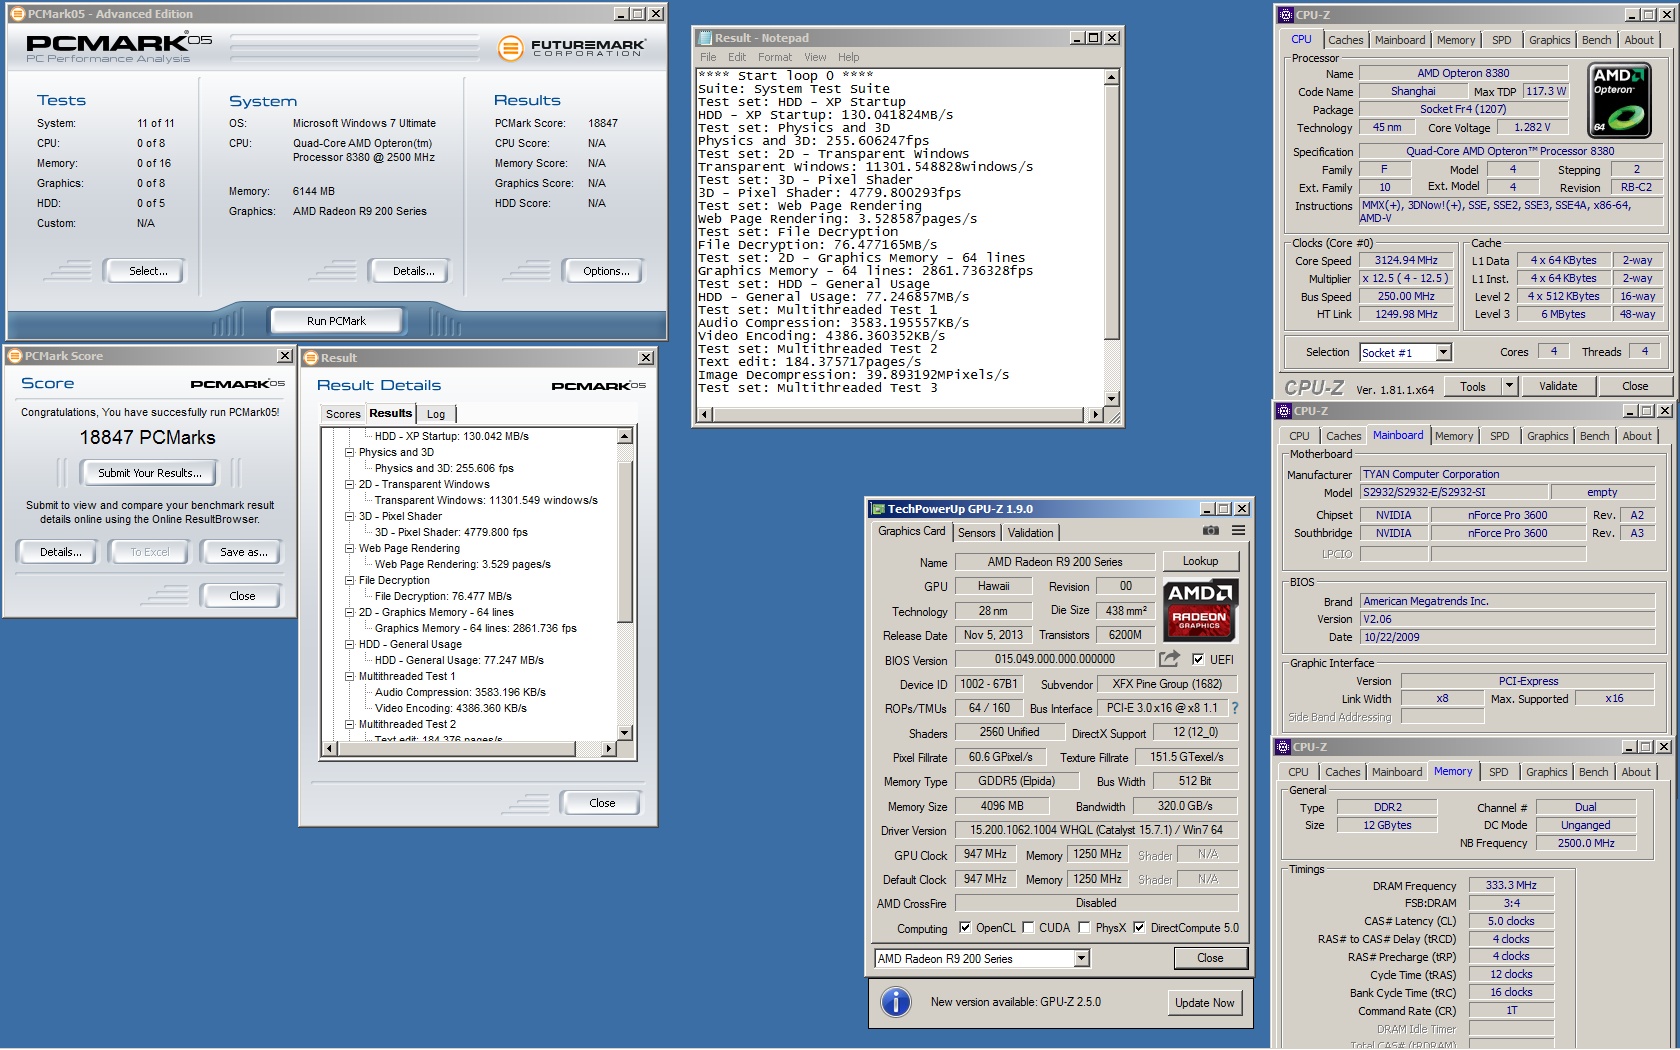Open the GPU-Z hamburger menu icon
Image resolution: width=1680 pixels, height=1050 pixels.
tap(1238, 531)
